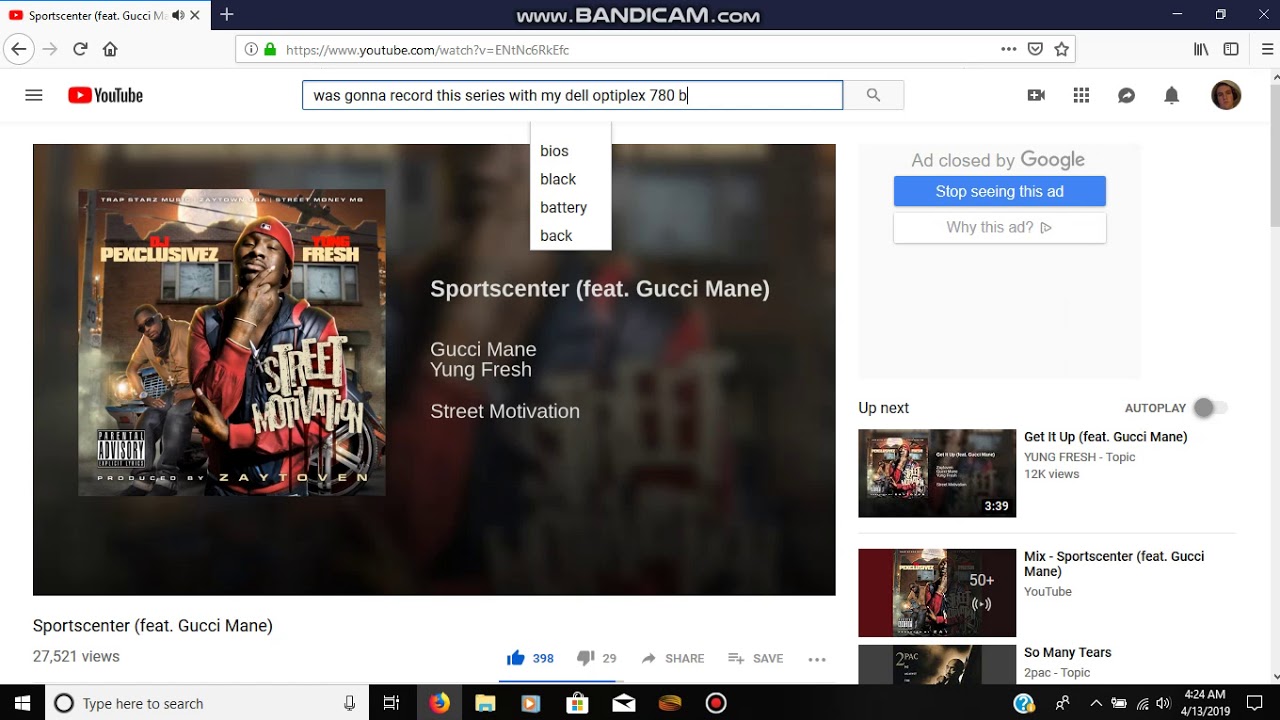Open the 2pac - Topic channel
Screen dimensions: 1280x720
1057,673
